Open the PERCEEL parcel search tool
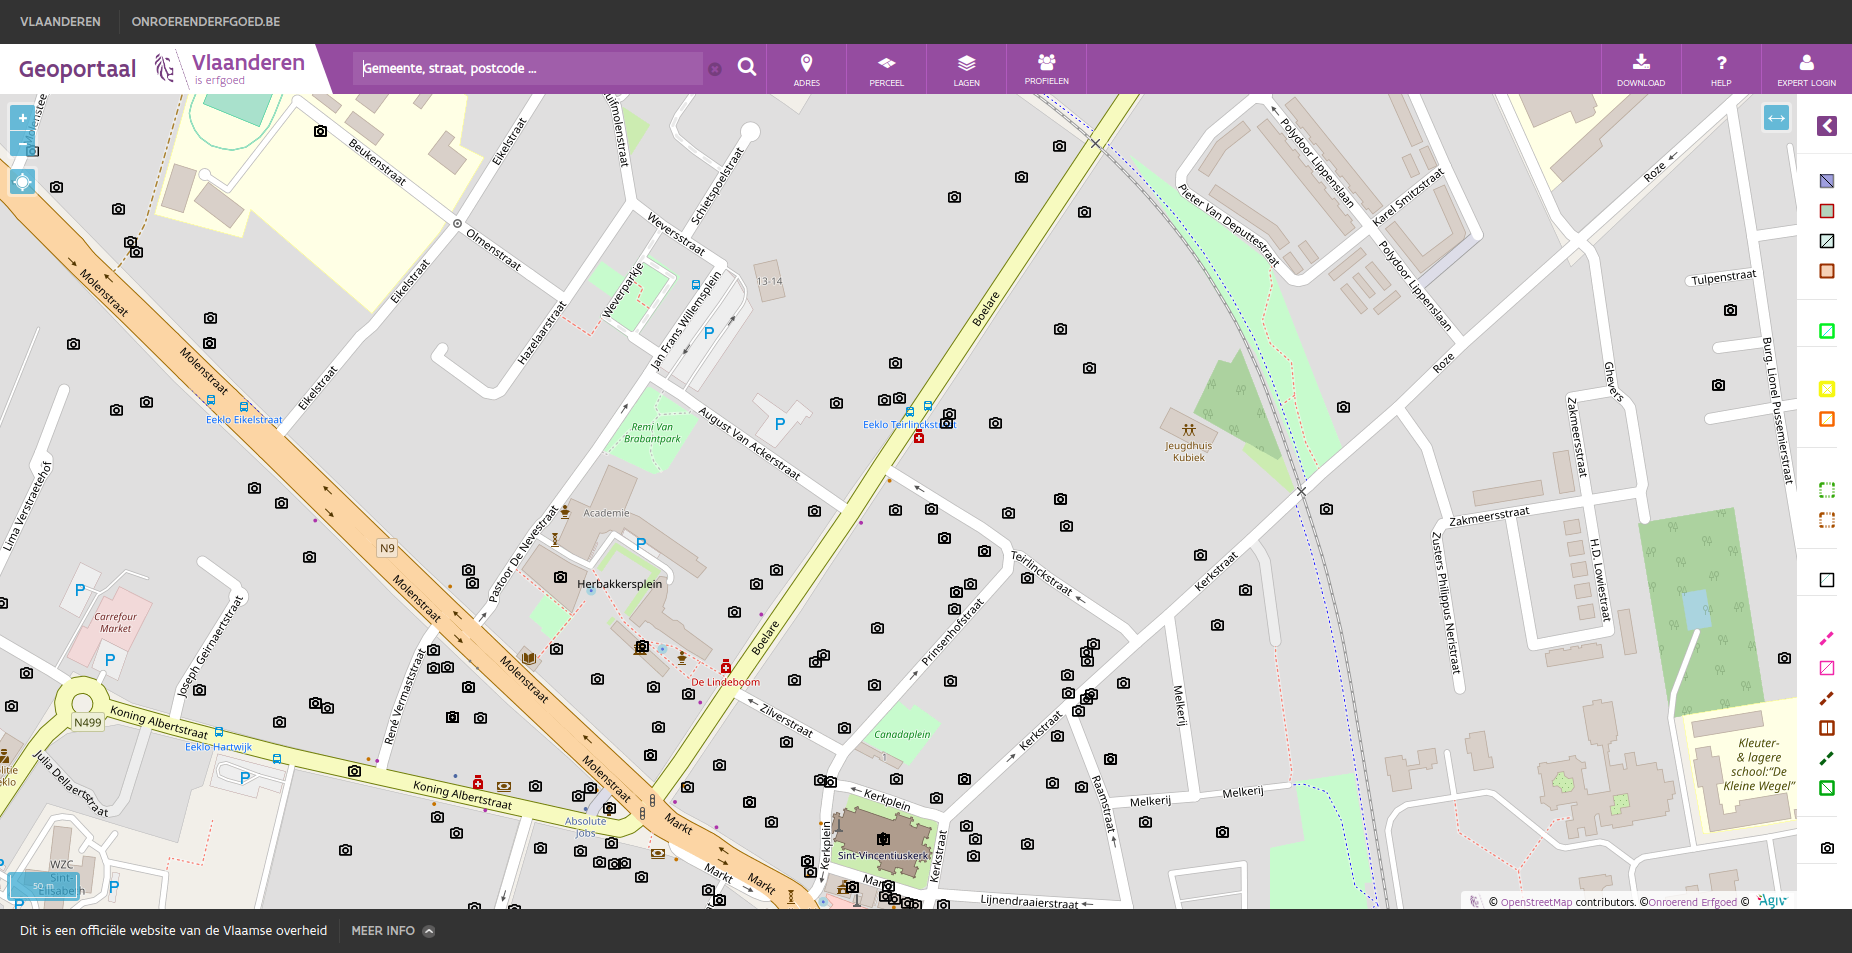 pos(886,69)
